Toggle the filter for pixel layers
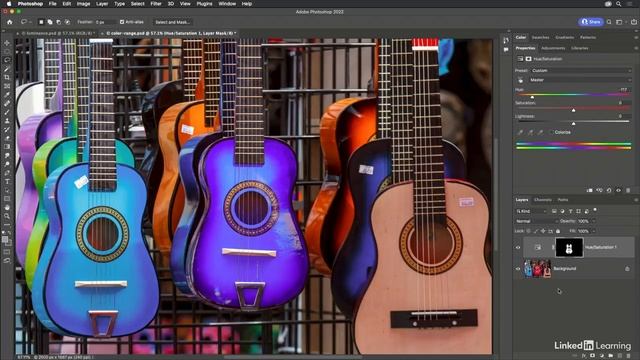The height and width of the screenshot is (360, 640). click(x=554, y=211)
